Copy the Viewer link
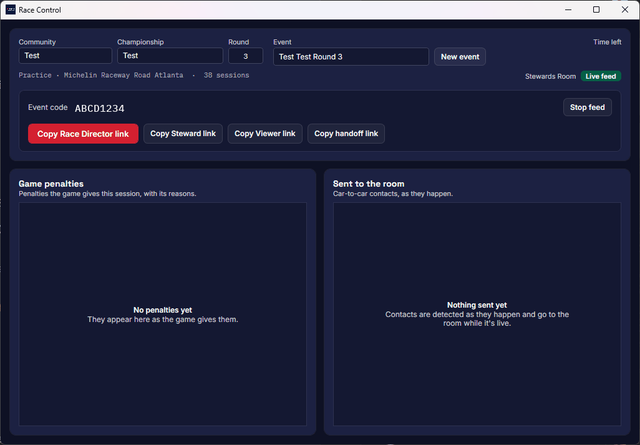This screenshot has width=640, height=445. 265,134
